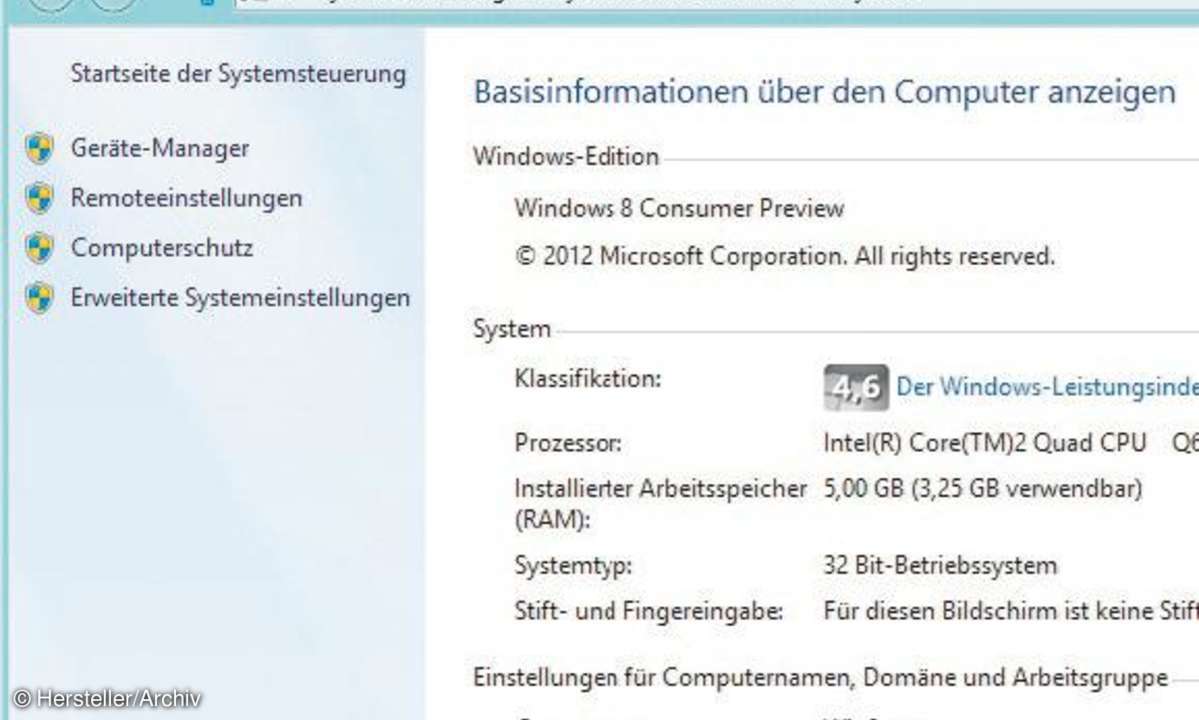1199x720 pixels.
Task: Click the Windows 8 Consumer Preview text
Action: pos(679,208)
